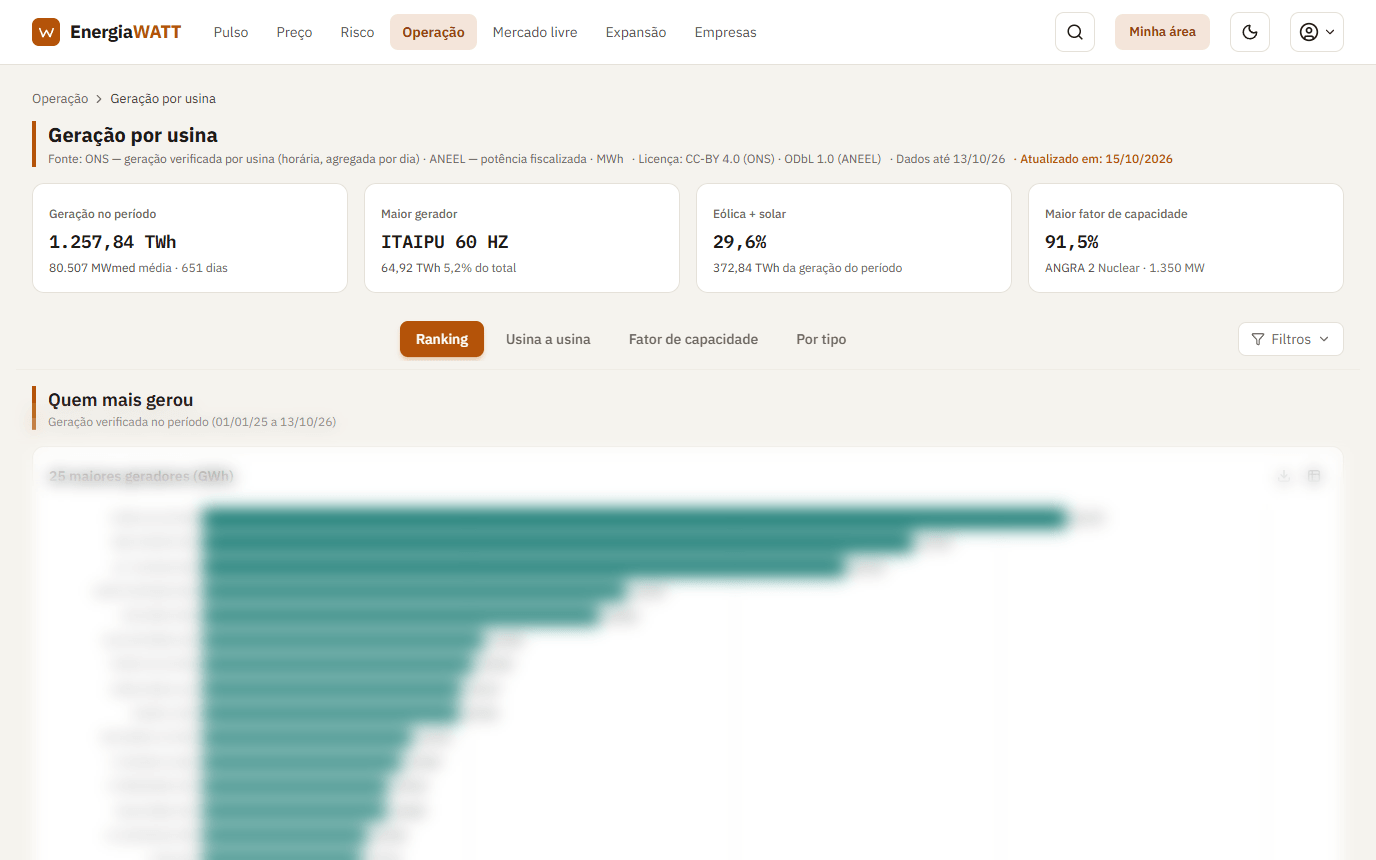The height and width of the screenshot is (860, 1376).
Task: Click the Operação breadcrumb link
Action: tap(60, 99)
